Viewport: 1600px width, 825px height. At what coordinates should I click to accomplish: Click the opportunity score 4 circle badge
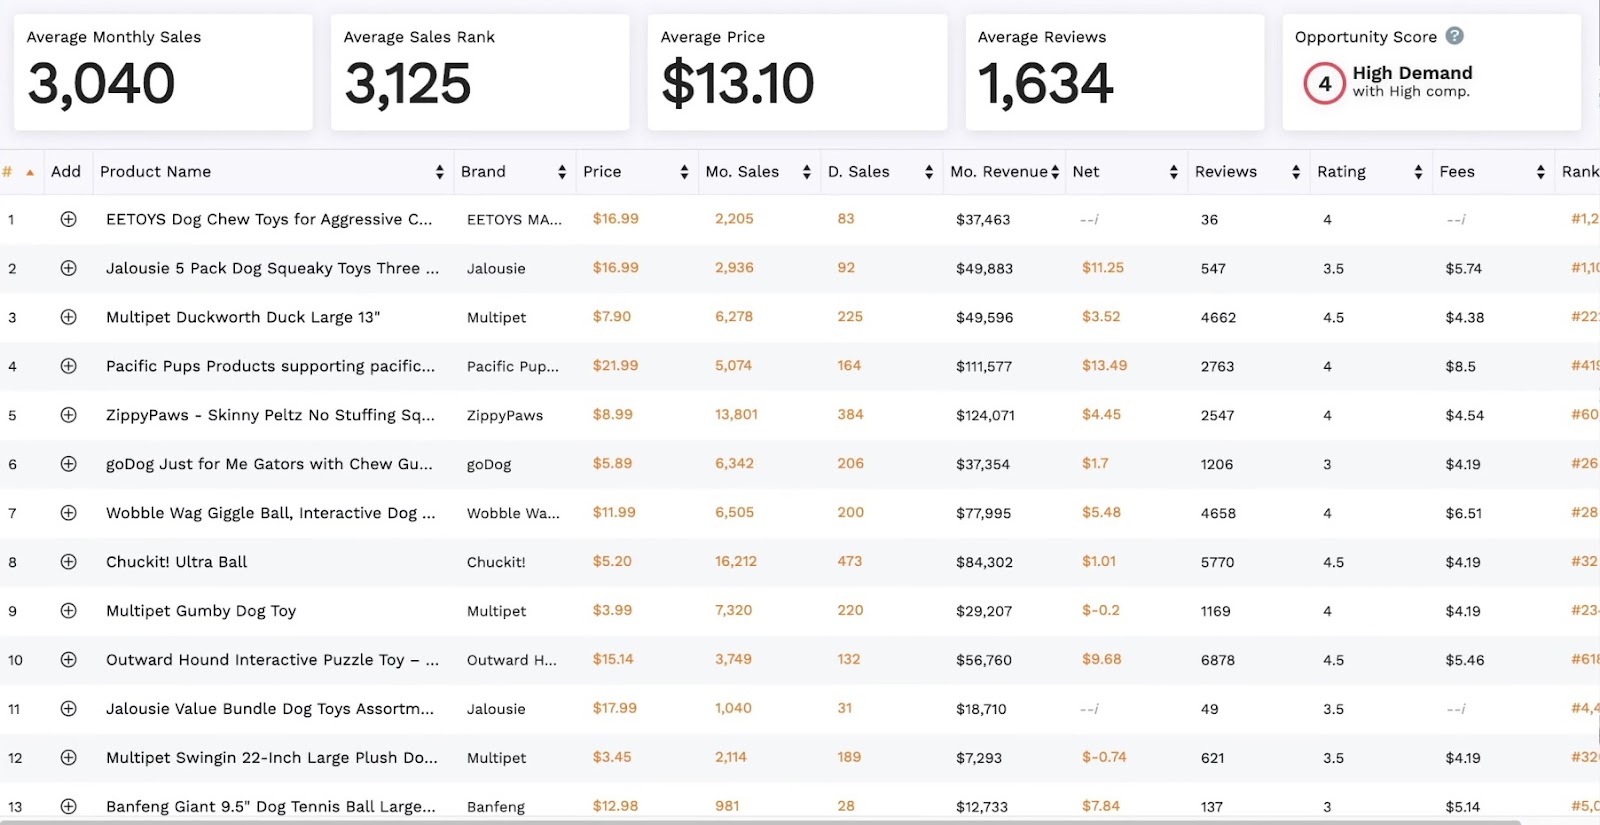[x=1324, y=83]
